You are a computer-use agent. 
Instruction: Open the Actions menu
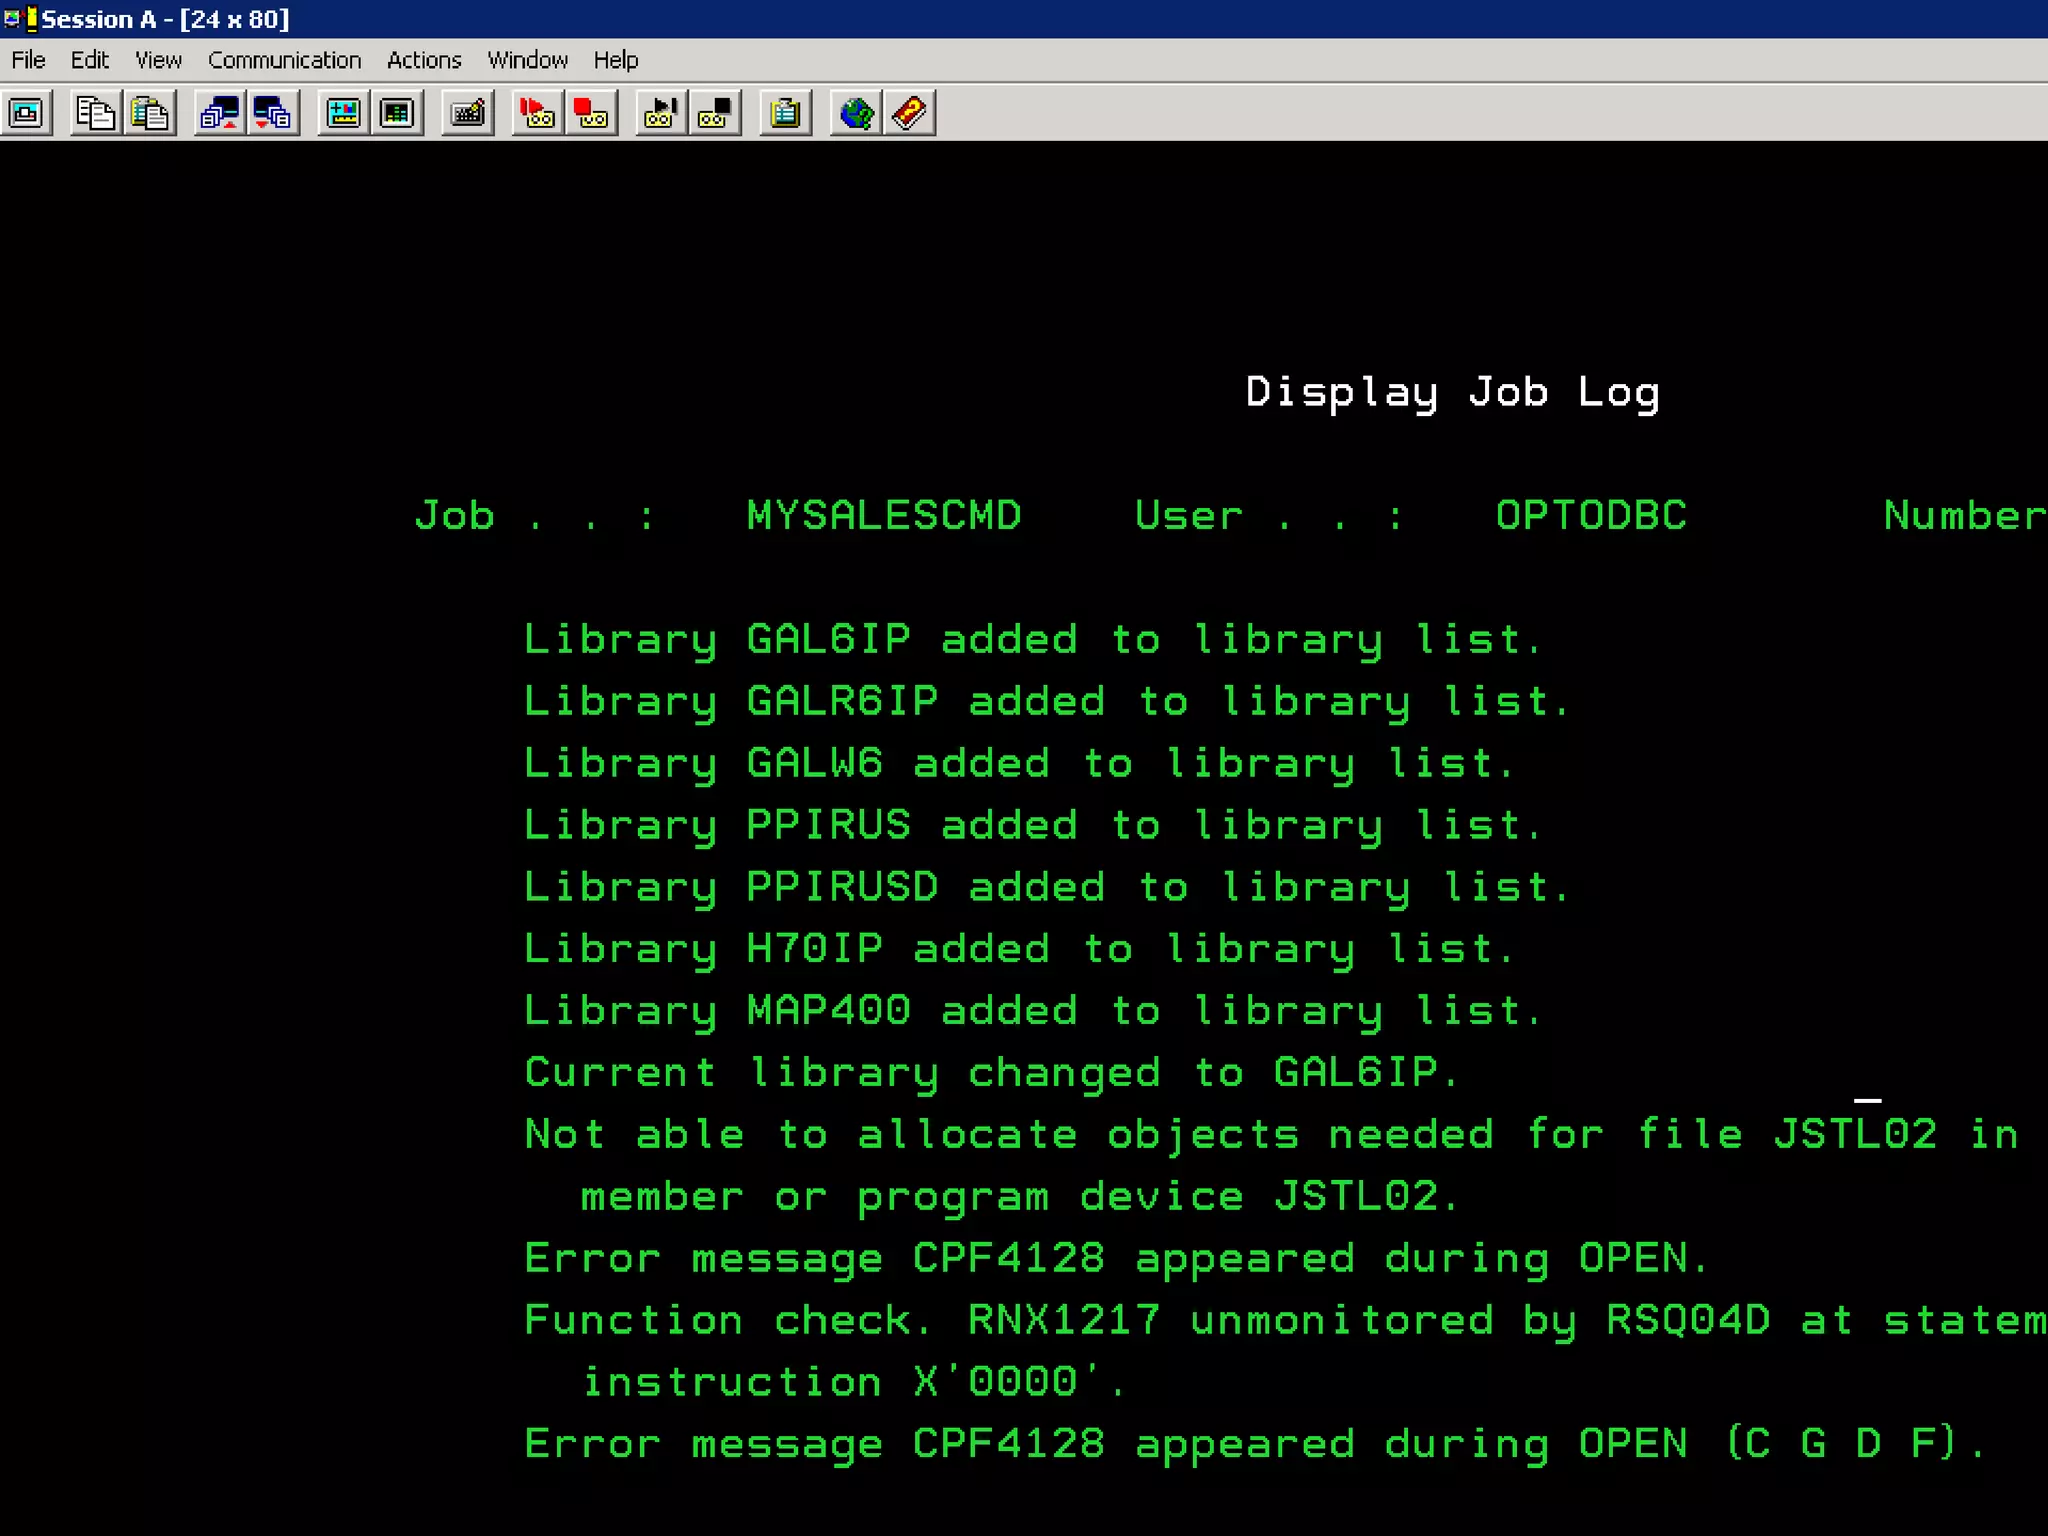(x=424, y=60)
